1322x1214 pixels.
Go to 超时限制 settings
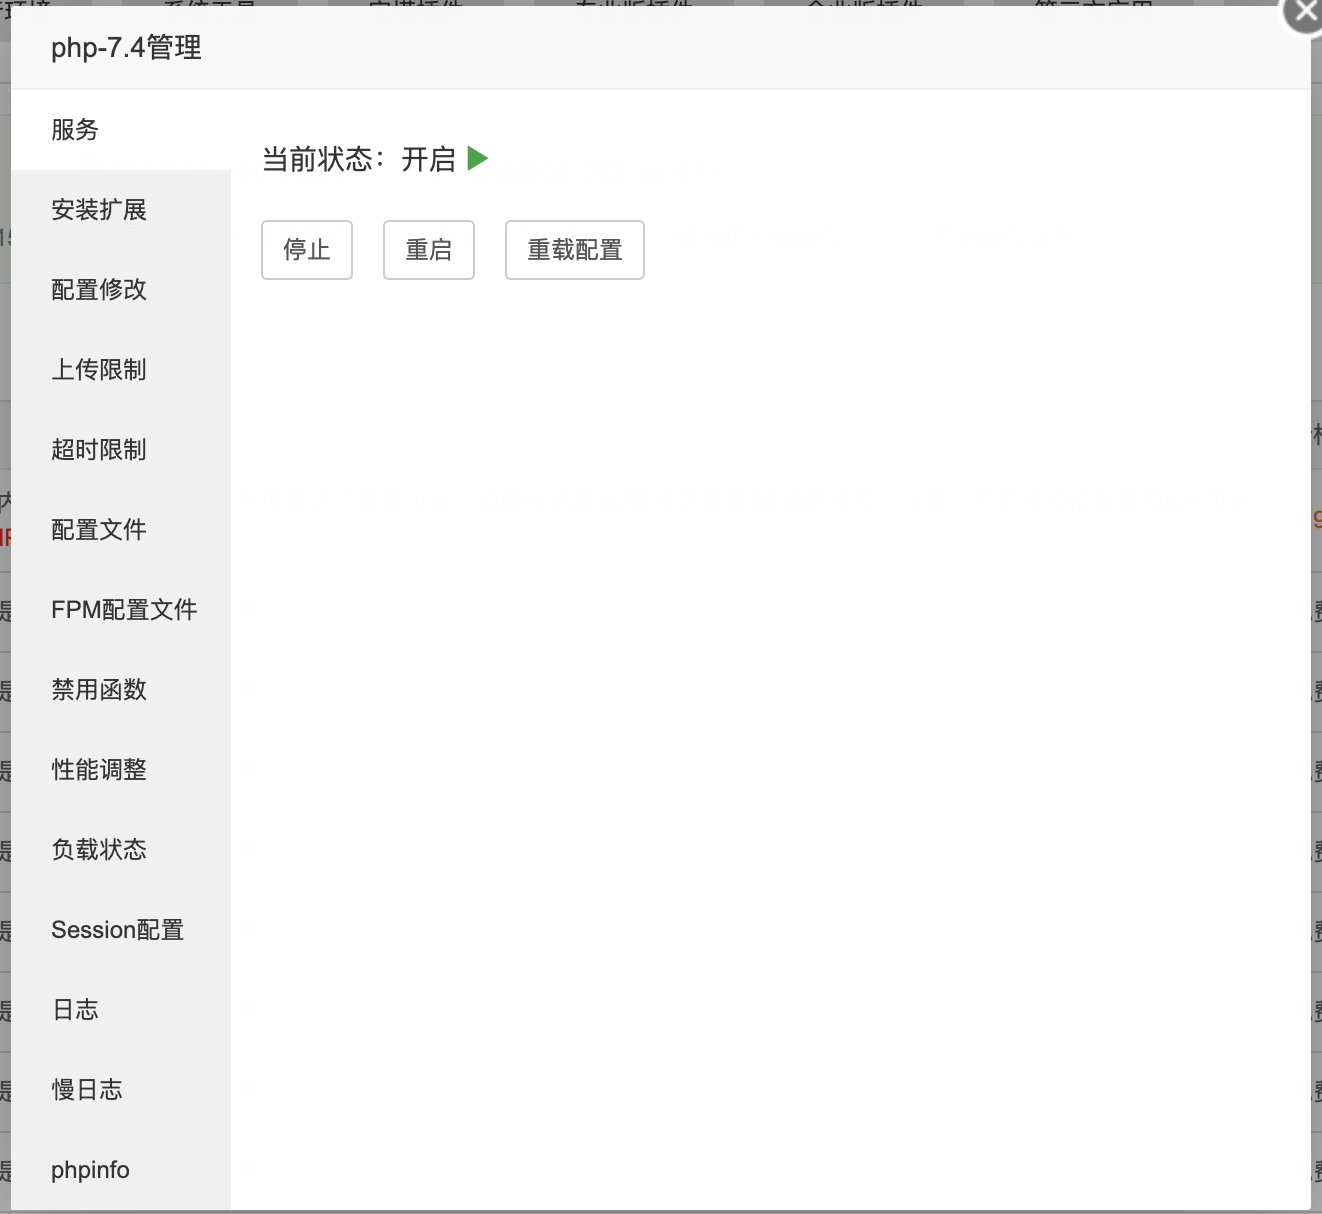121,450
